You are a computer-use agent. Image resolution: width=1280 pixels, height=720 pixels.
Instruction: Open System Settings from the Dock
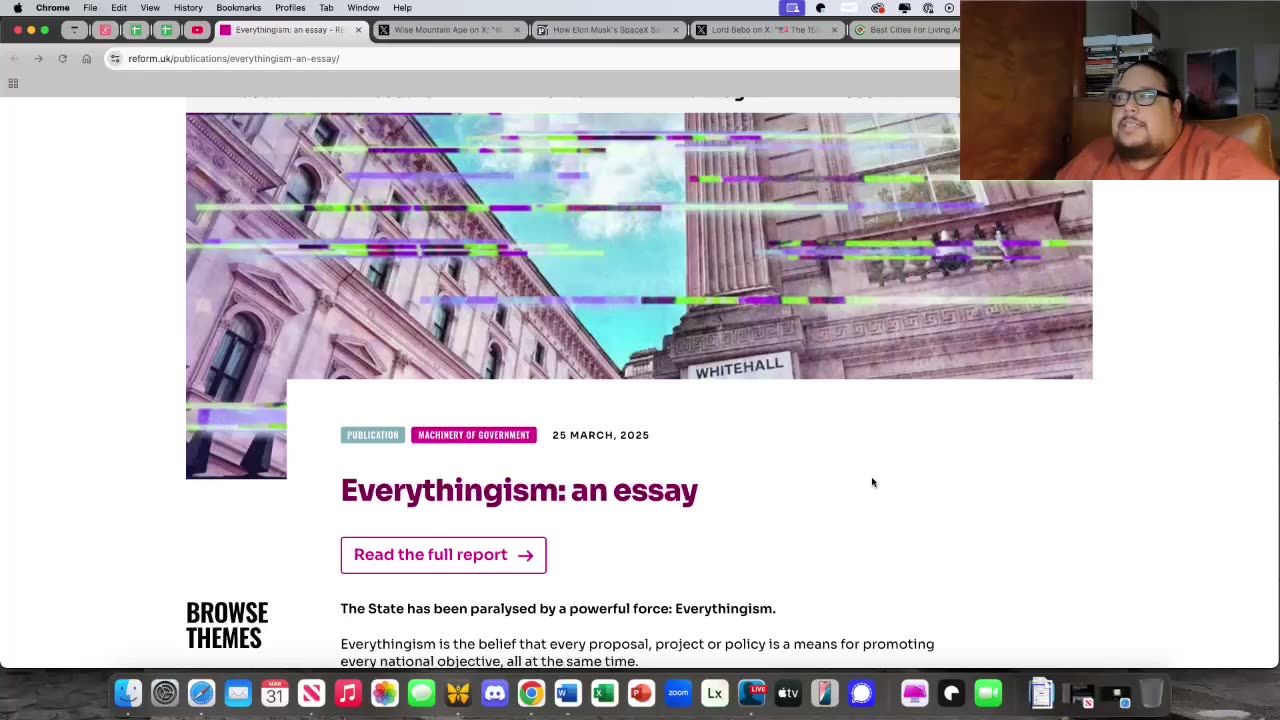click(165, 693)
